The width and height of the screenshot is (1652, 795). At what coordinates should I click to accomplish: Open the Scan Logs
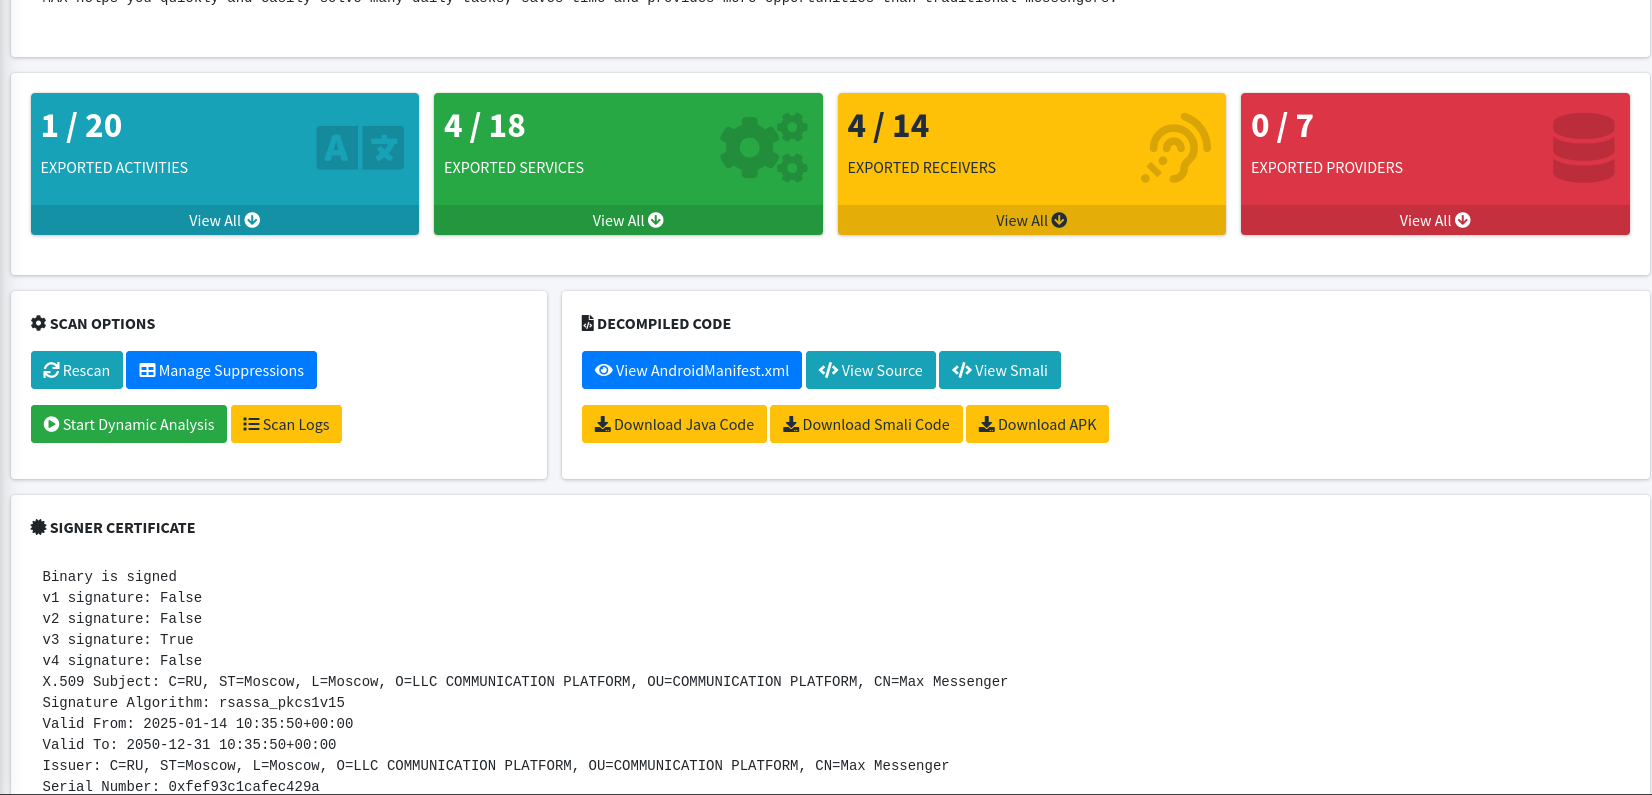[x=286, y=424]
